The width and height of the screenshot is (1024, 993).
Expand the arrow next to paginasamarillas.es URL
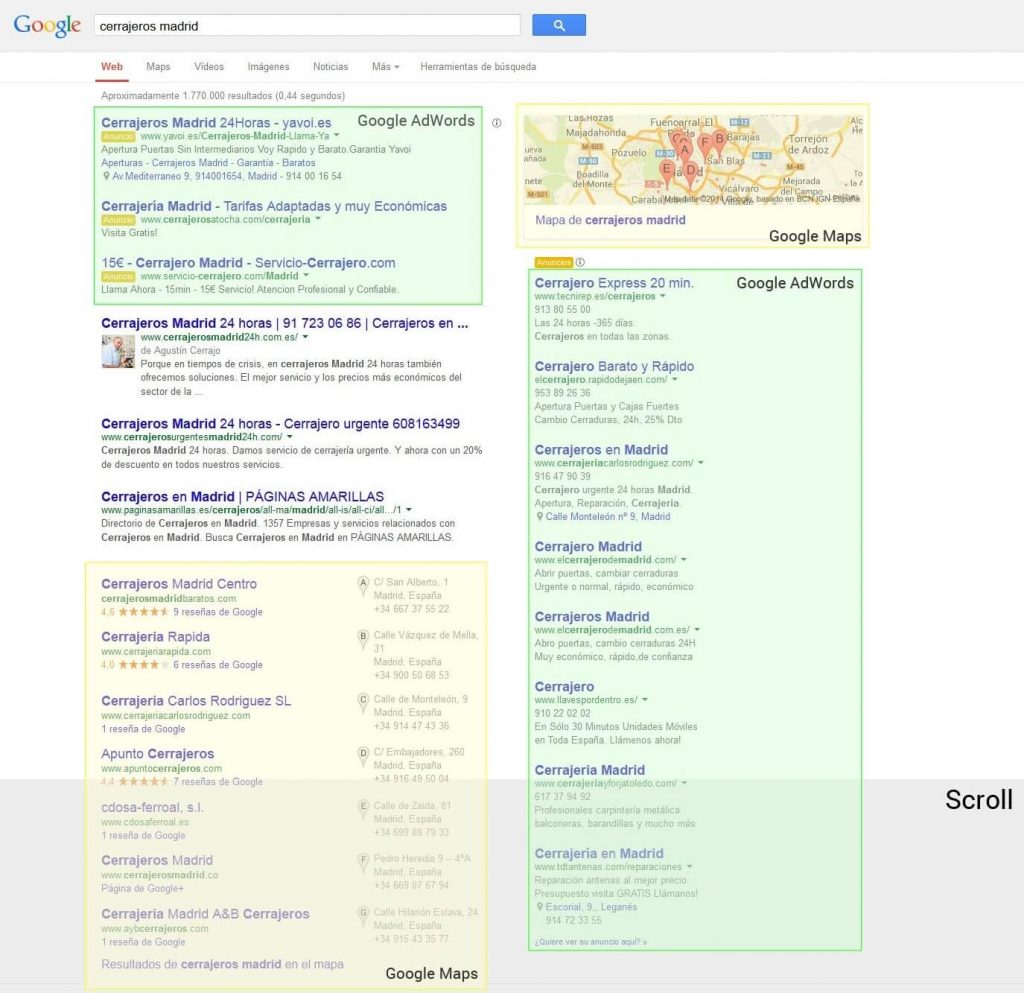[x=409, y=509]
